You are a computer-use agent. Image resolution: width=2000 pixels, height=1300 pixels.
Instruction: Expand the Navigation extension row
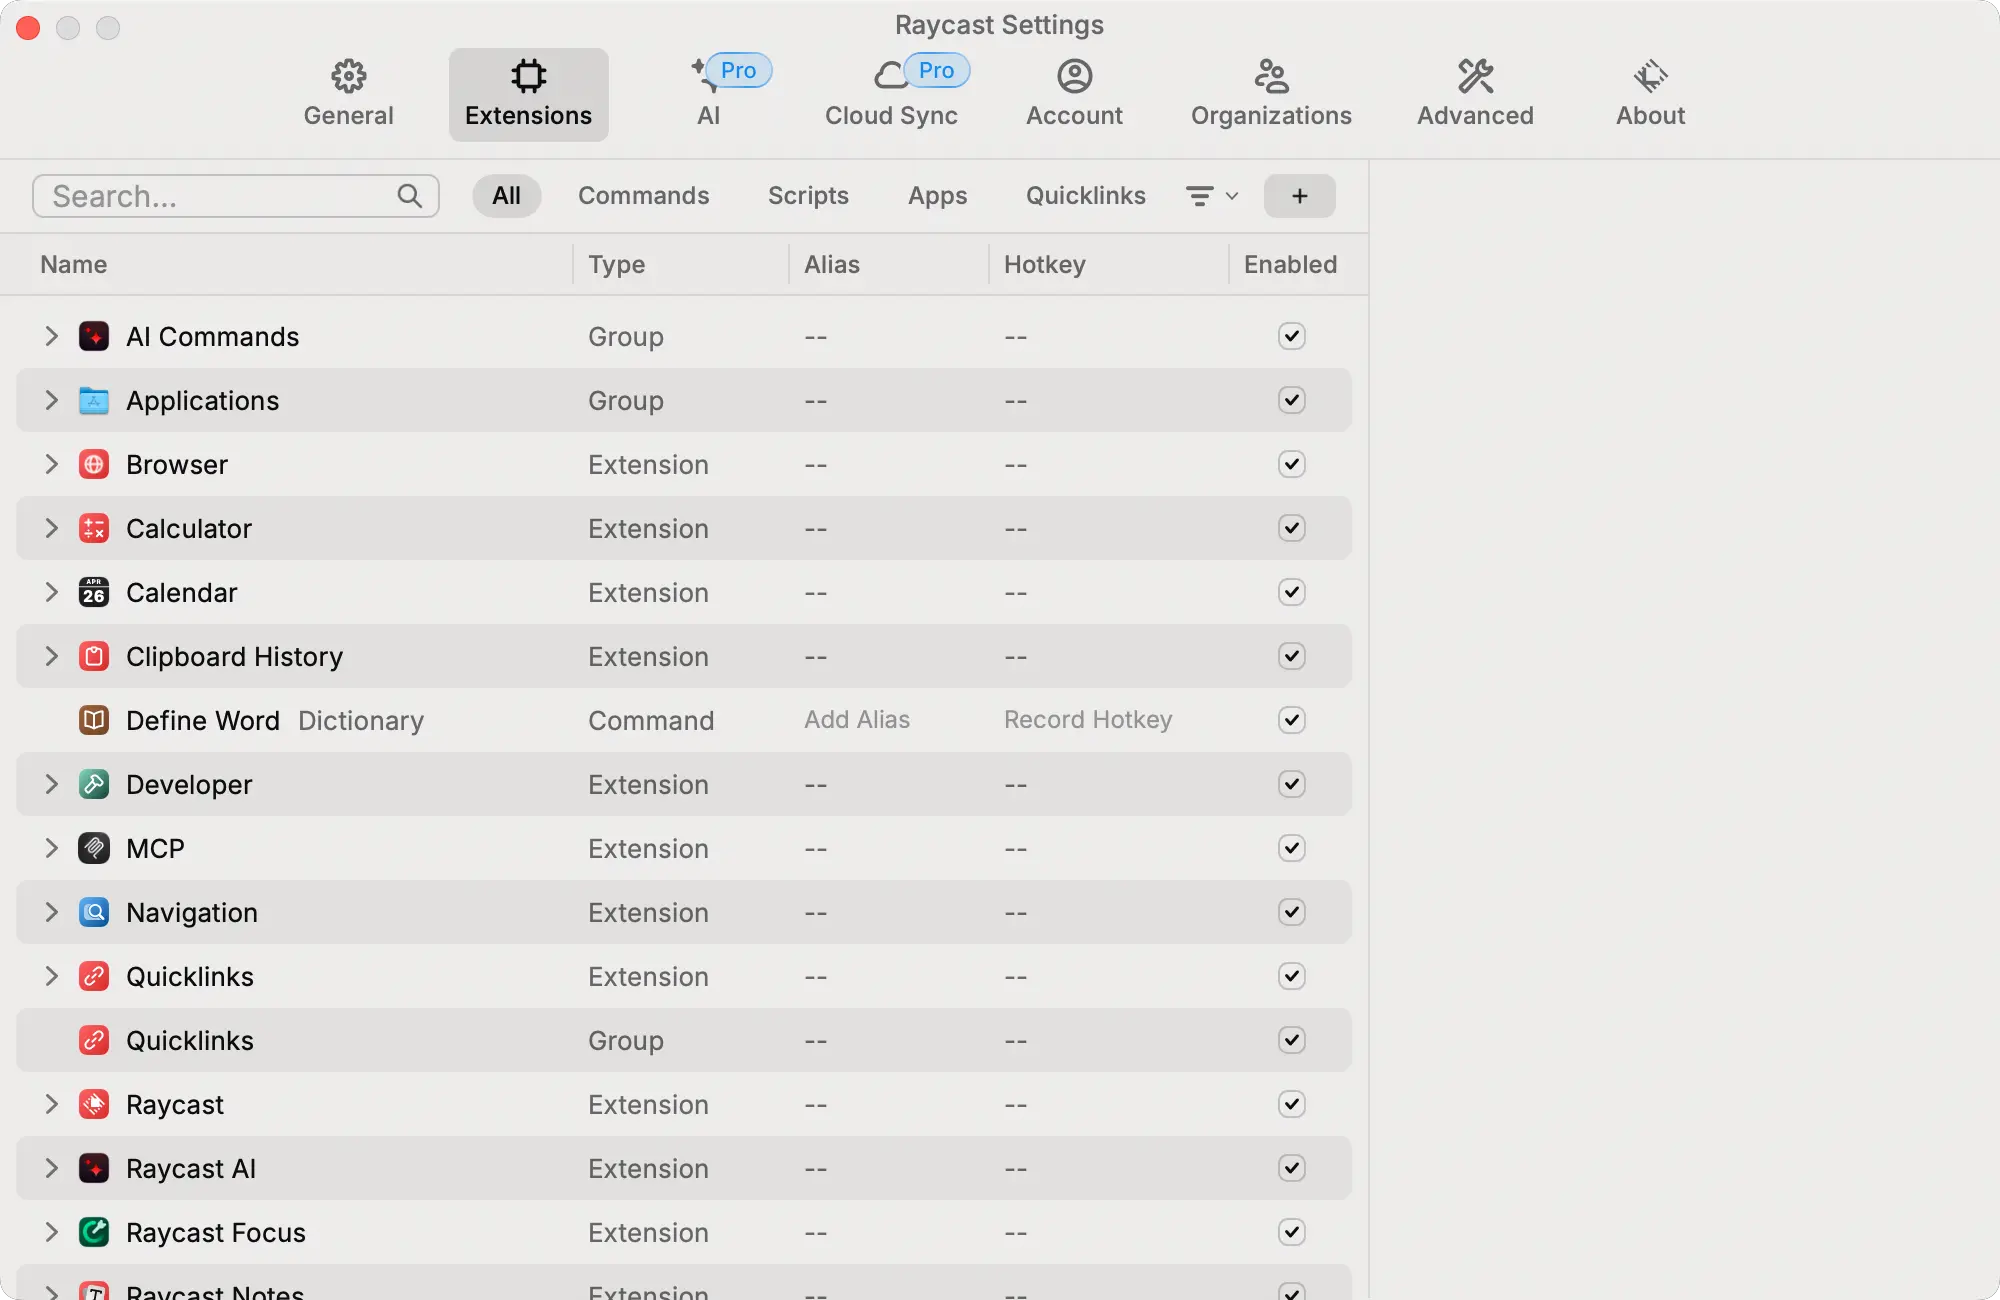(52, 912)
